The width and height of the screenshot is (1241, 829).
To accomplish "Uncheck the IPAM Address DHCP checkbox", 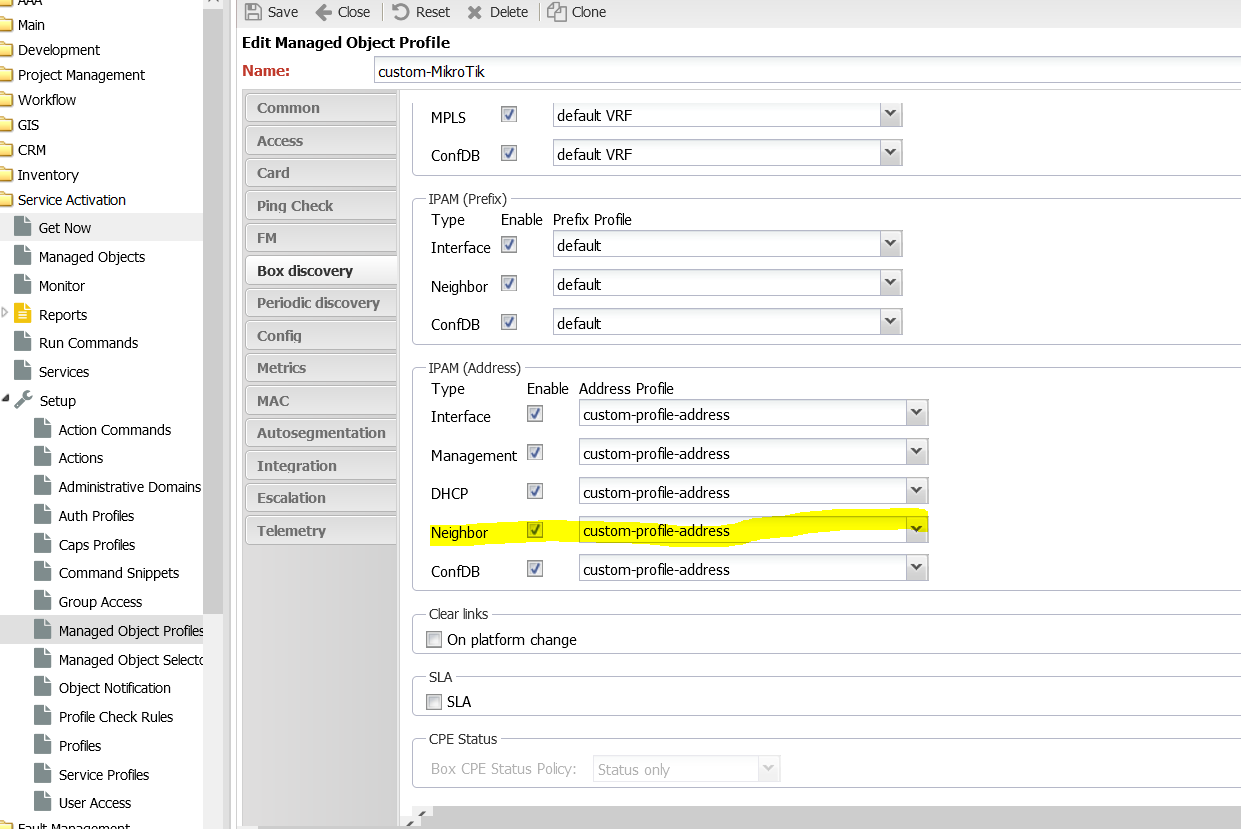I will (x=535, y=491).
